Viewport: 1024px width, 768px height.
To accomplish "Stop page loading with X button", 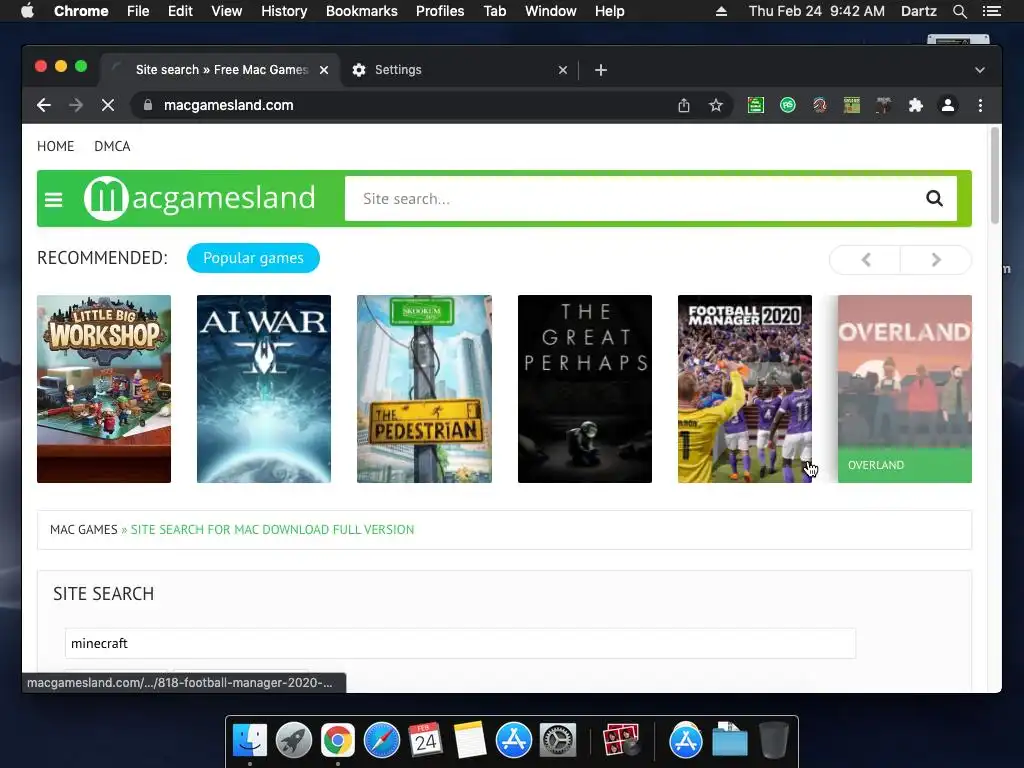I will click(108, 105).
